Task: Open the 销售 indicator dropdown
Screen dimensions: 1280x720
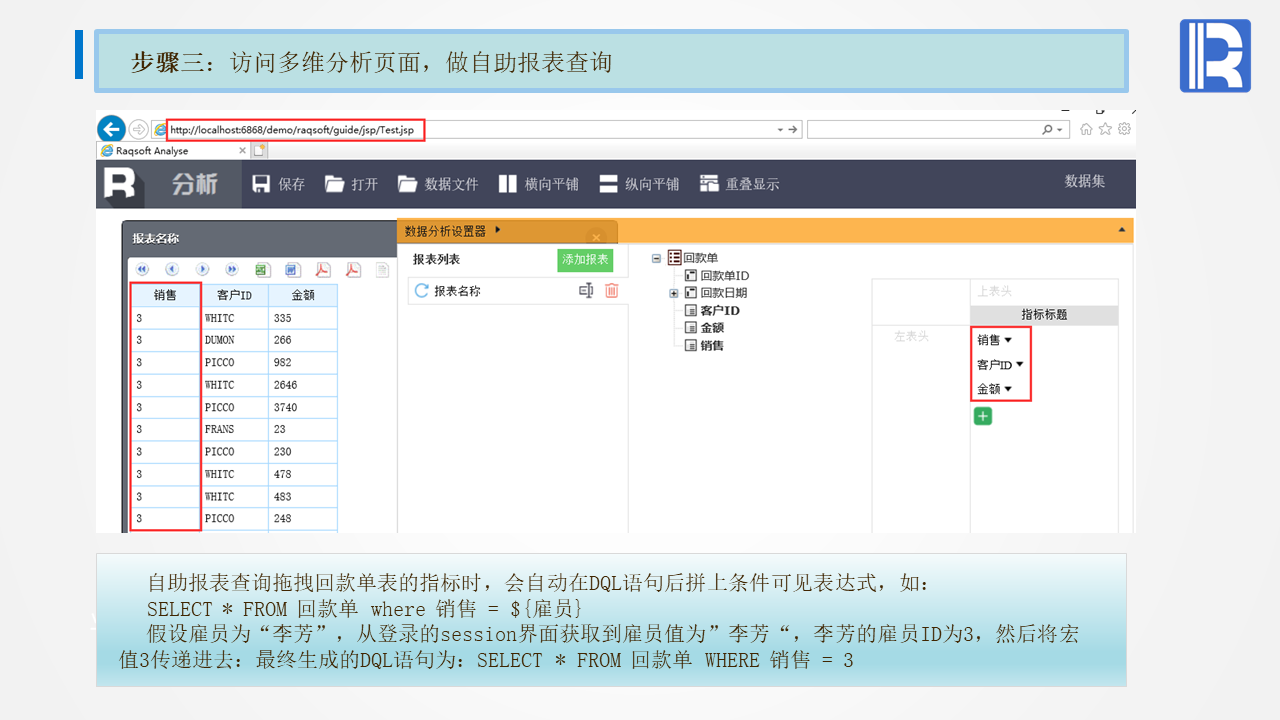Action: [x=1008, y=340]
